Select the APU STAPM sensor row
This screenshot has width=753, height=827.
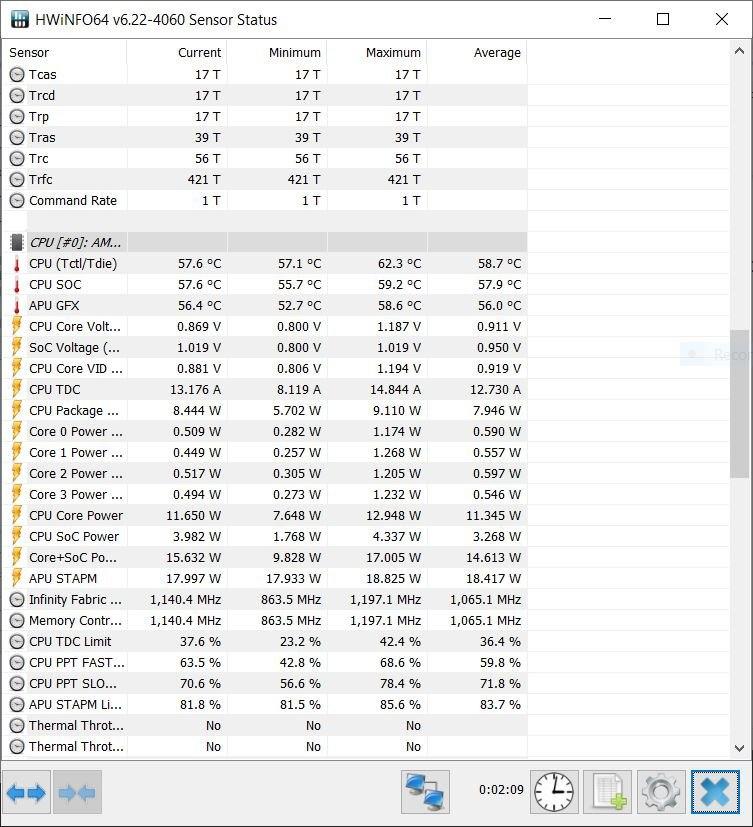pos(63,578)
